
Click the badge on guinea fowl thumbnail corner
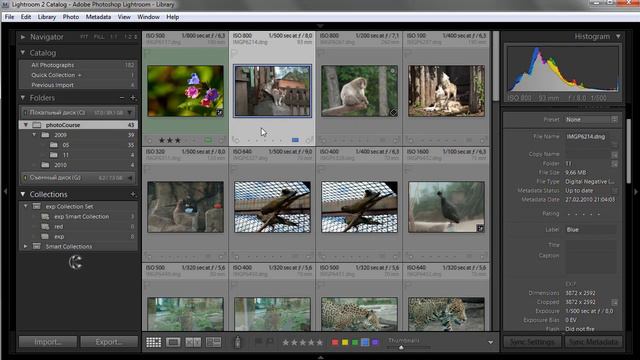[x=480, y=229]
